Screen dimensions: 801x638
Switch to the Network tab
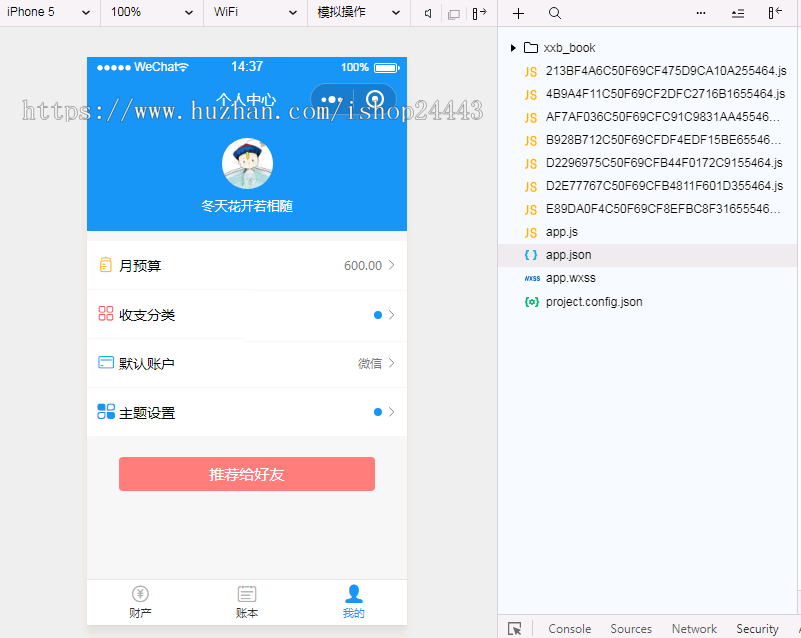(x=693, y=629)
